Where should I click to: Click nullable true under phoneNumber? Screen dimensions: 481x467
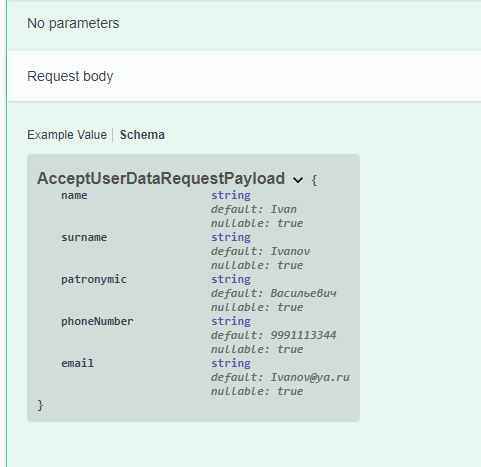[257, 349]
